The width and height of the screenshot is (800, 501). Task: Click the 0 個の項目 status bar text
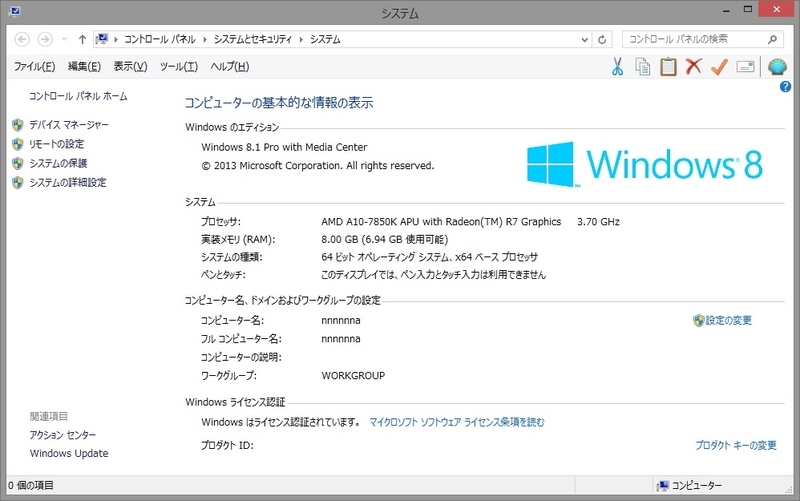[x=31, y=486]
